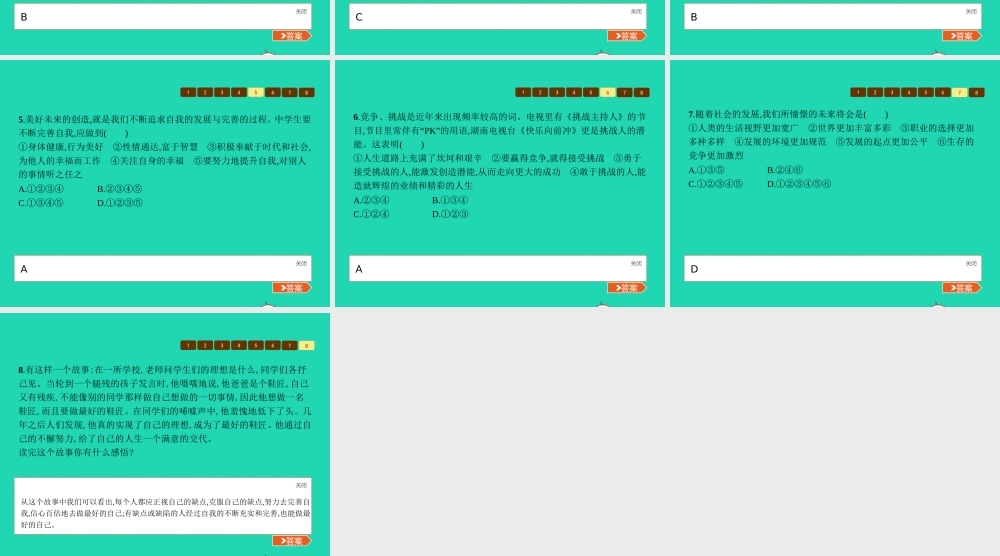Click the question 8 answer text box
The image size is (1000, 556).
(163, 506)
